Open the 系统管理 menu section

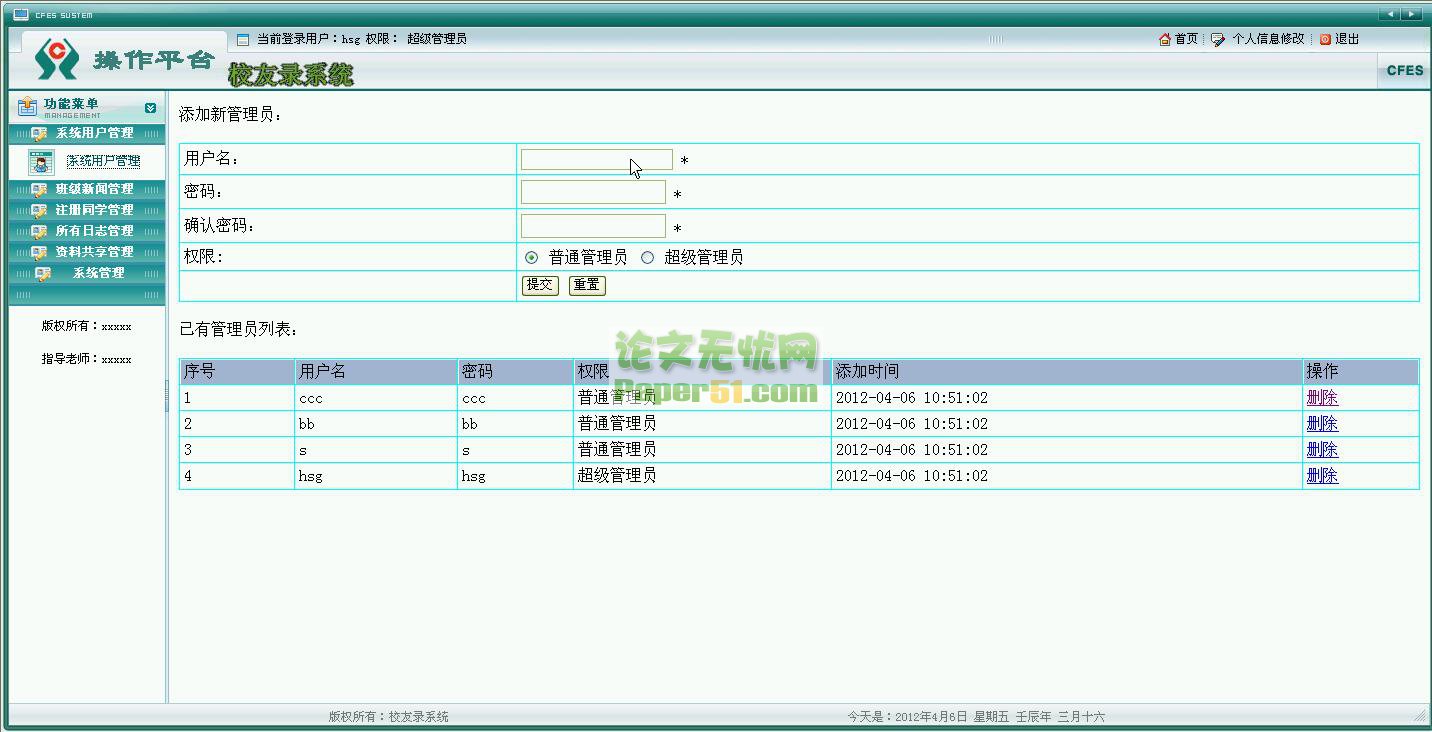[97, 273]
